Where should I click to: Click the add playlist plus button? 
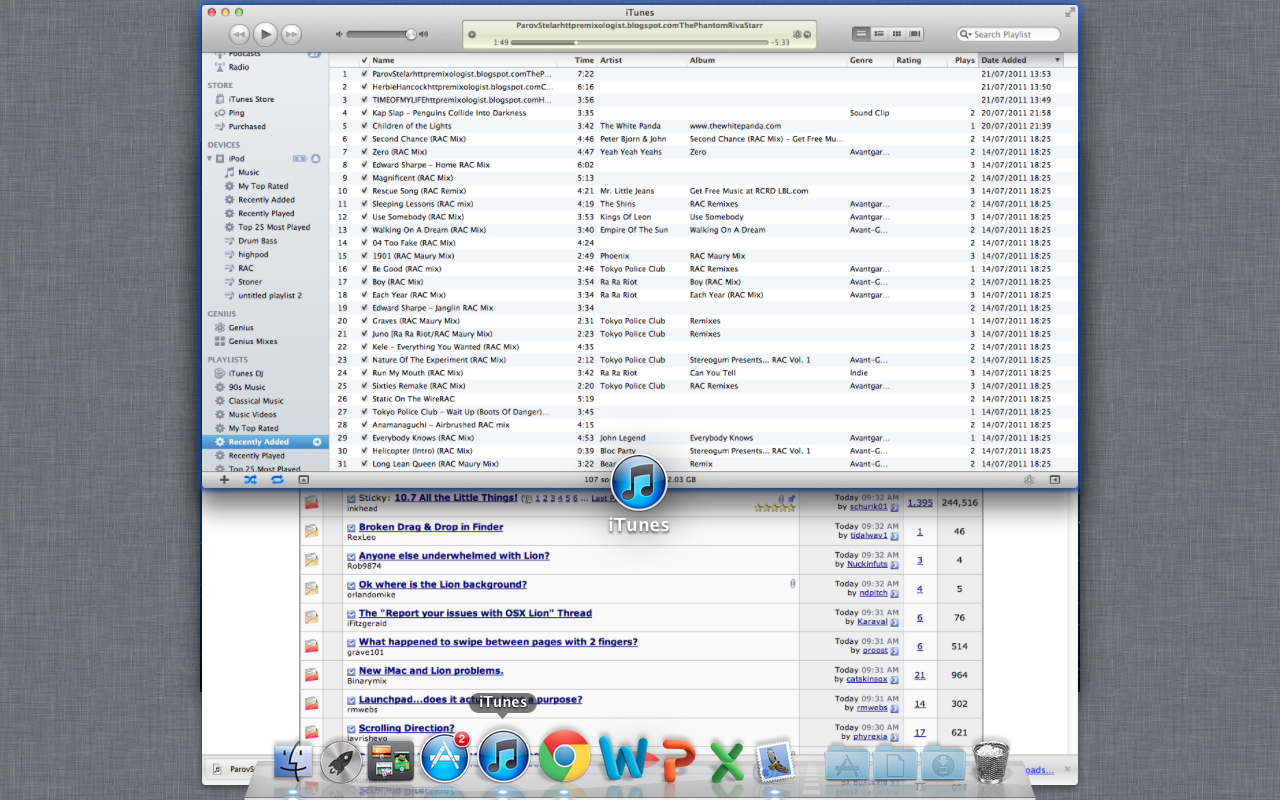point(224,479)
